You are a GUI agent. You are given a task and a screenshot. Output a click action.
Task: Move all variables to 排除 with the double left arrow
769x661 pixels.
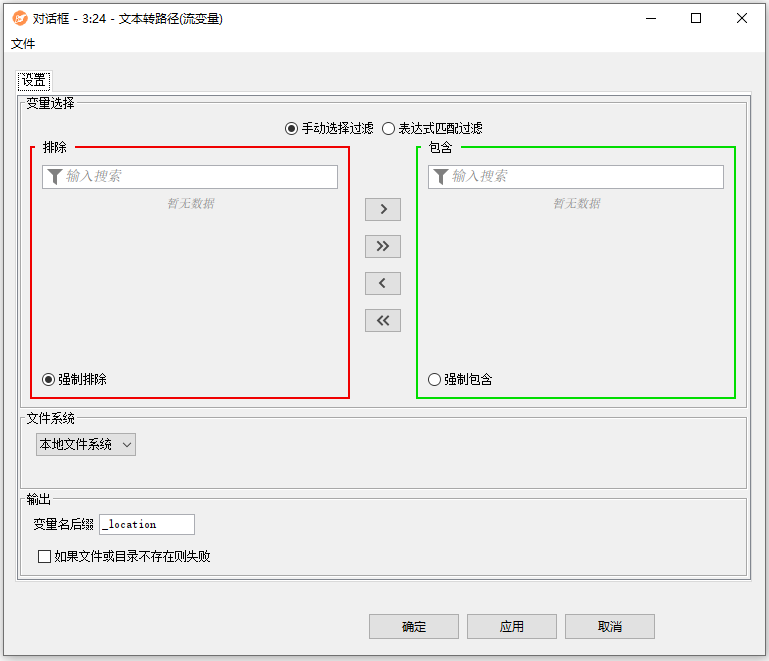tap(383, 321)
